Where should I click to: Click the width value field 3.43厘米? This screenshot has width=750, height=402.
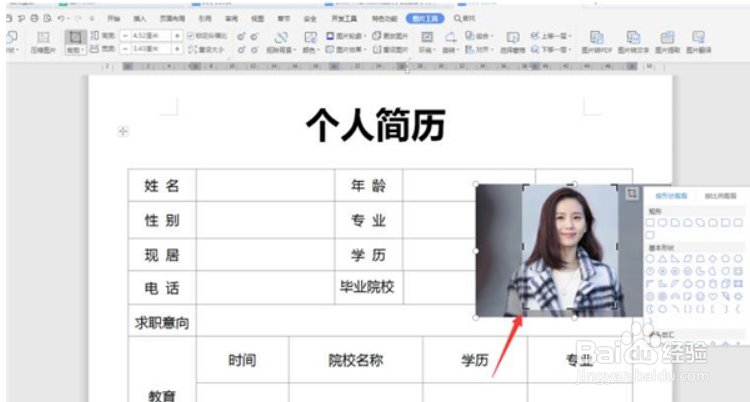coord(151,49)
